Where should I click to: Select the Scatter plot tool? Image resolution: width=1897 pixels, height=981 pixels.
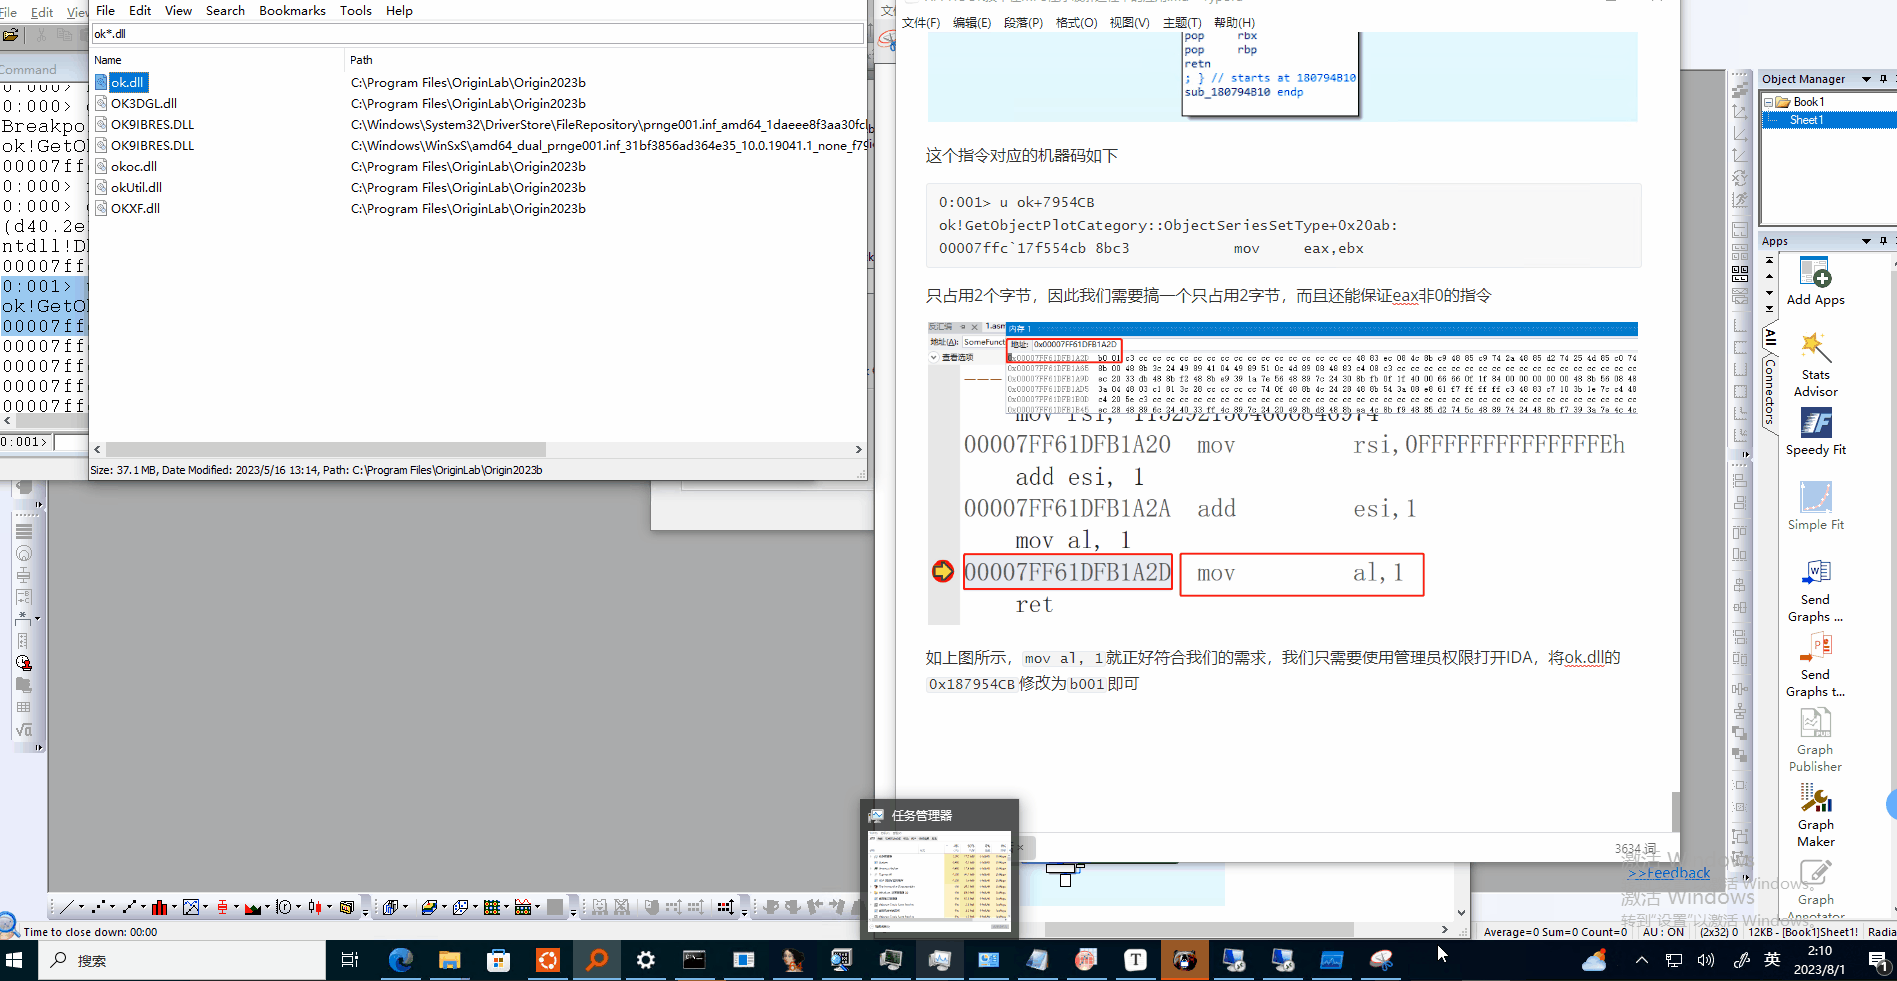coord(98,907)
